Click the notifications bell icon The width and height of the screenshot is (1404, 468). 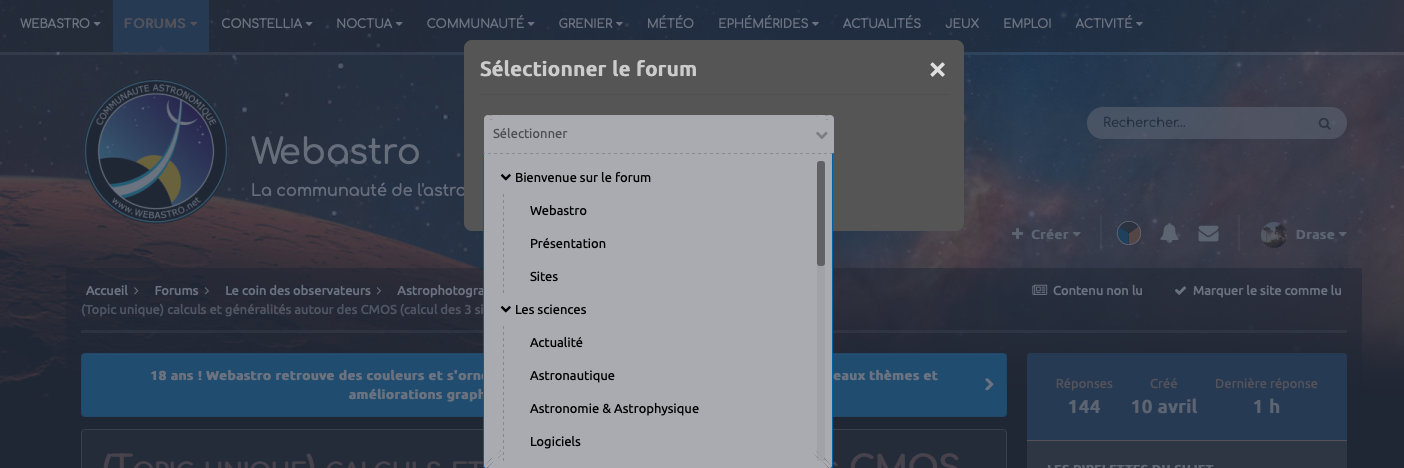pos(1169,234)
